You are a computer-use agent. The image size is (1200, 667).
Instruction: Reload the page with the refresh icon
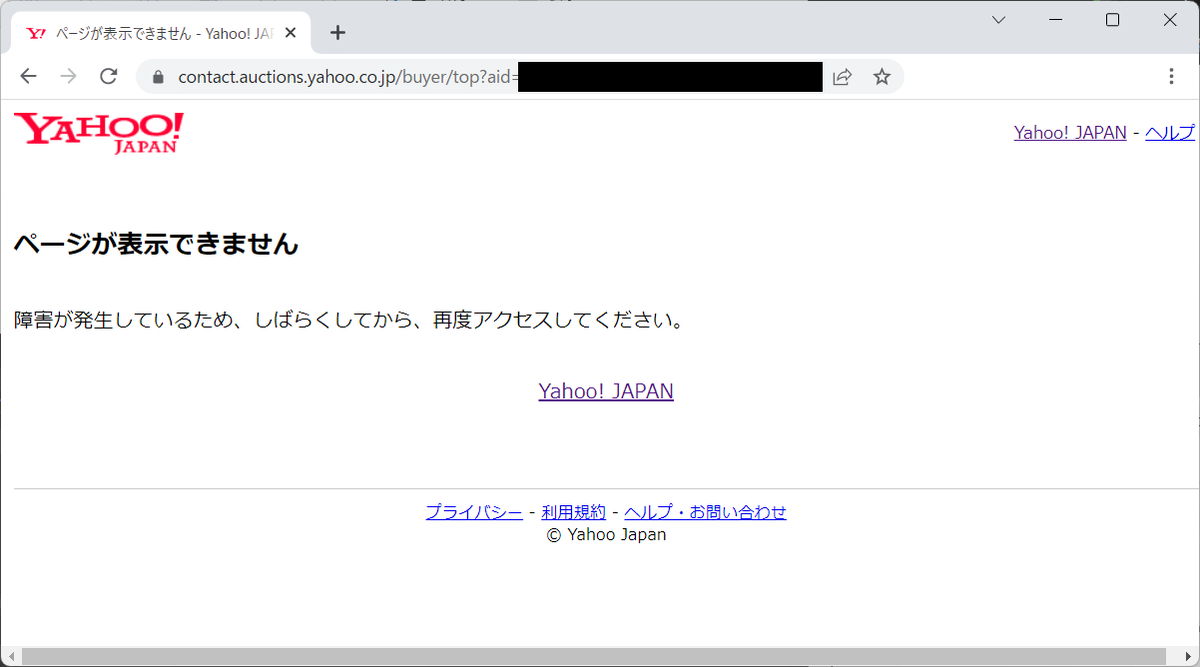[109, 76]
